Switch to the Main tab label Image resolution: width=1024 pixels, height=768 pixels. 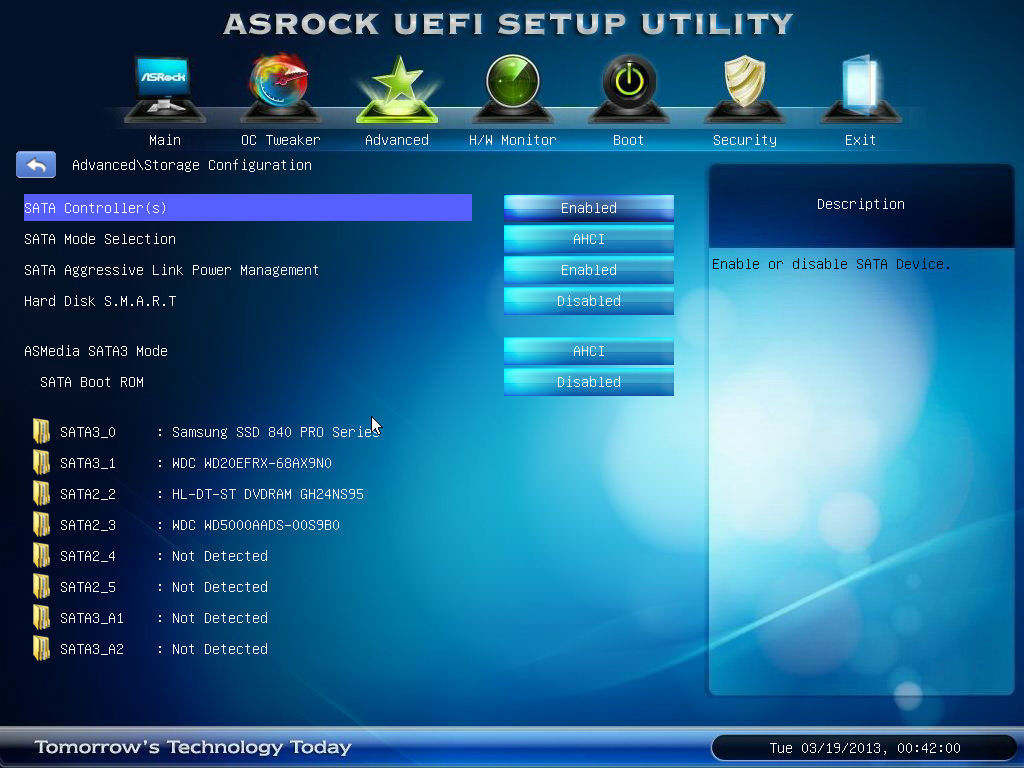click(165, 140)
